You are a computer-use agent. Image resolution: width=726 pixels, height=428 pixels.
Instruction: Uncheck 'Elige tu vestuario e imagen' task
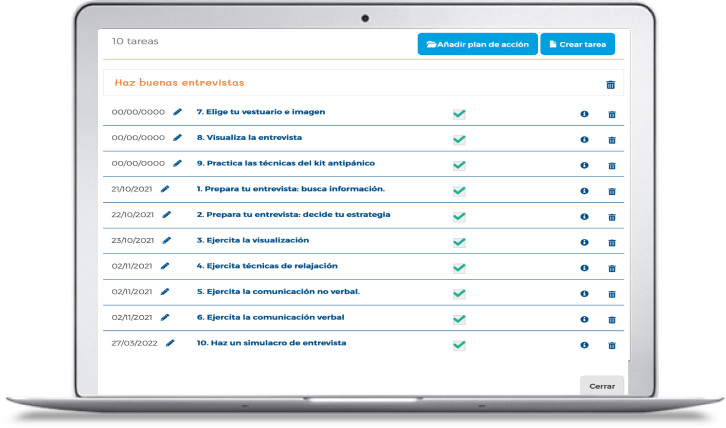click(459, 114)
